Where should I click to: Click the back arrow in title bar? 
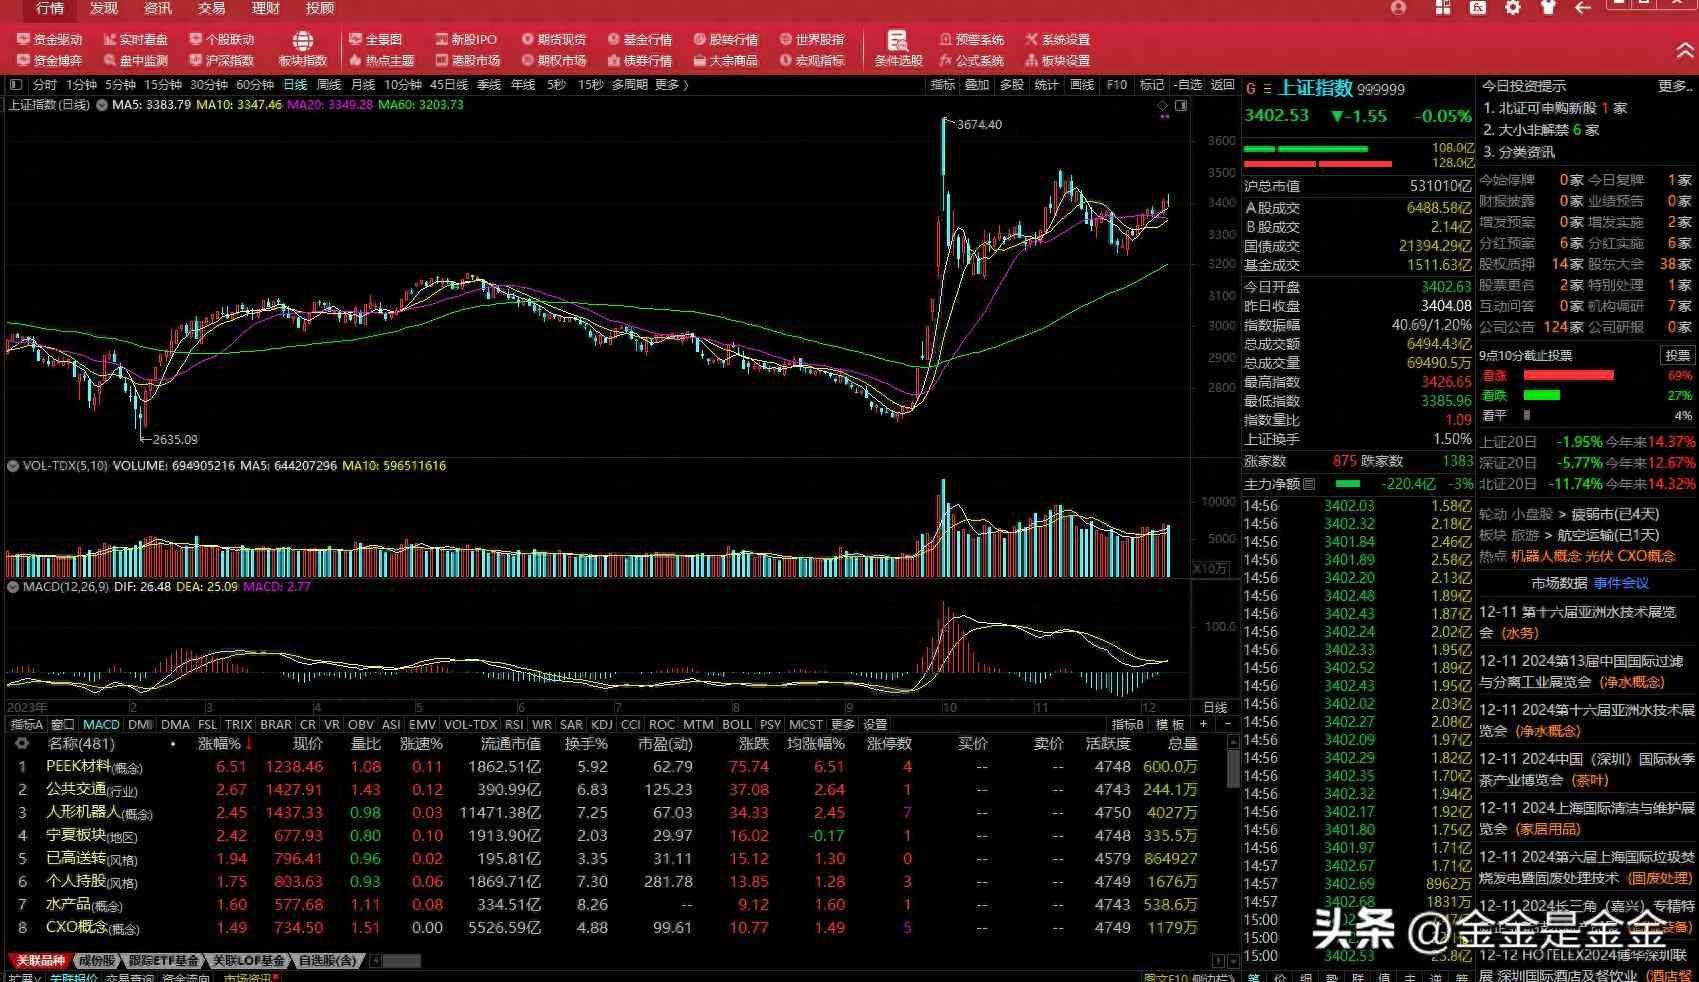pyautogui.click(x=1582, y=8)
